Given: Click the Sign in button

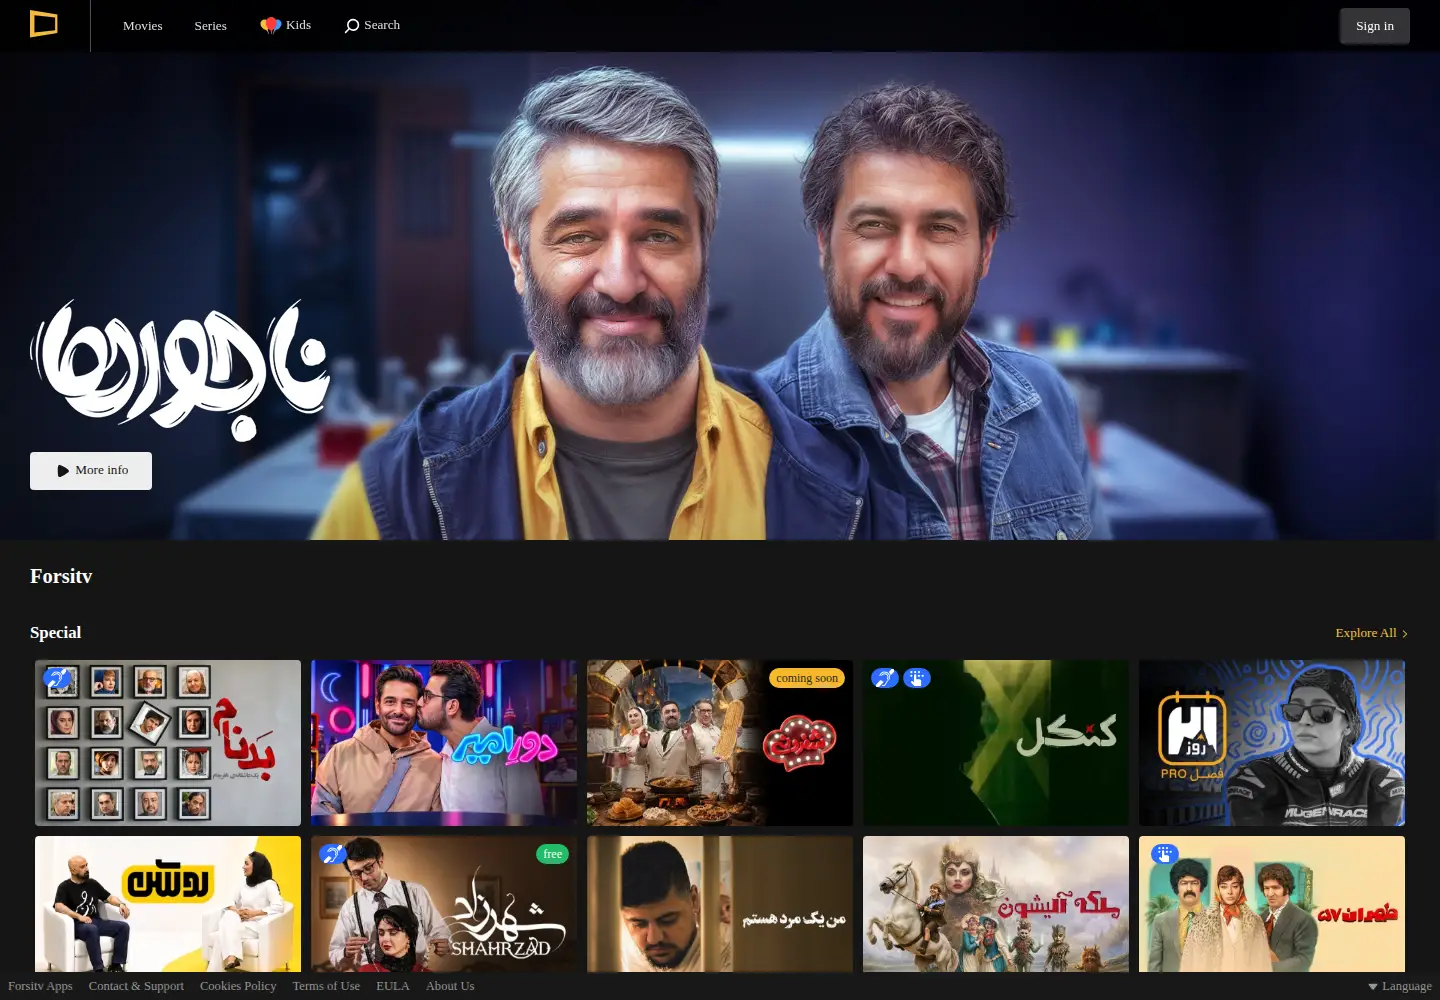Looking at the screenshot, I should pos(1375,26).
